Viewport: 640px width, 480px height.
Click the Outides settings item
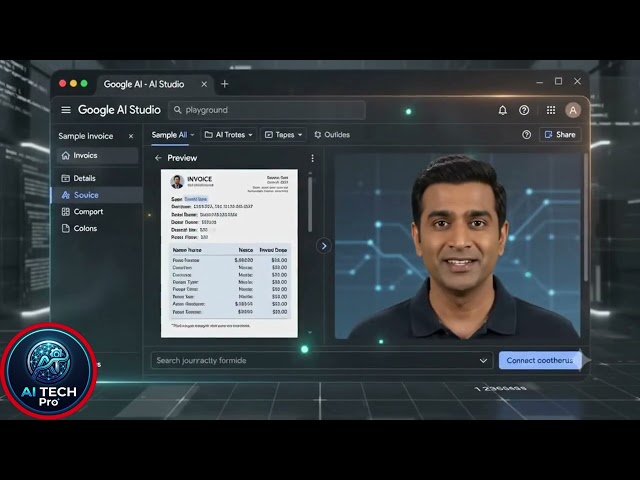pyautogui.click(x=332, y=135)
